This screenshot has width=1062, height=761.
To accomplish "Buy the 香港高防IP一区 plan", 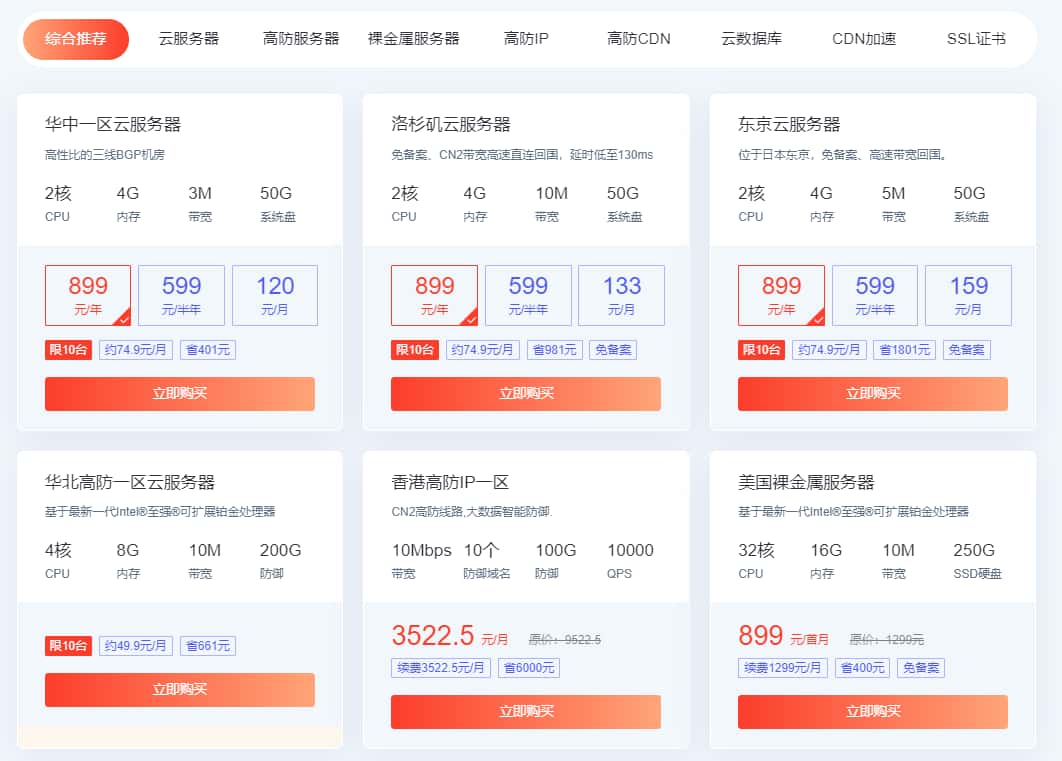I will pyautogui.click(x=526, y=712).
